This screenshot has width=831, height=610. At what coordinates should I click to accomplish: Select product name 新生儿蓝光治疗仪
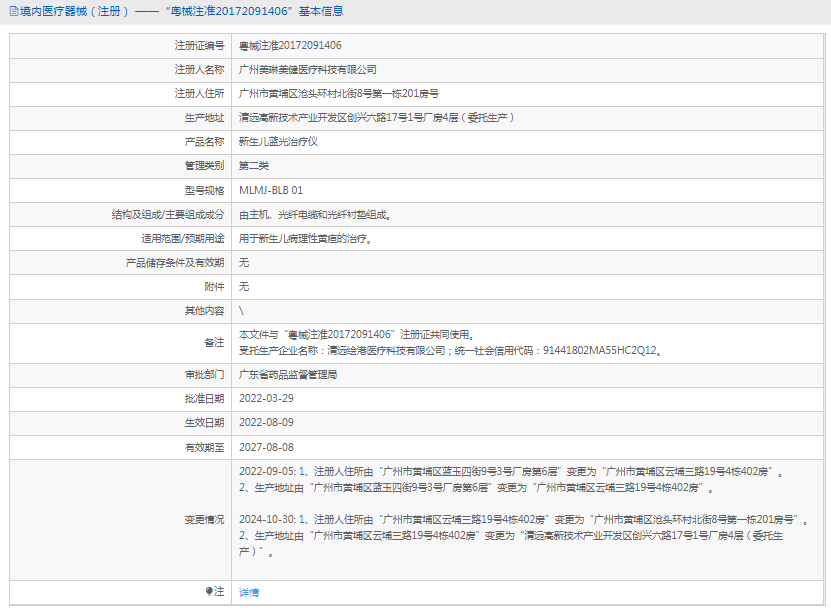[x=278, y=142]
